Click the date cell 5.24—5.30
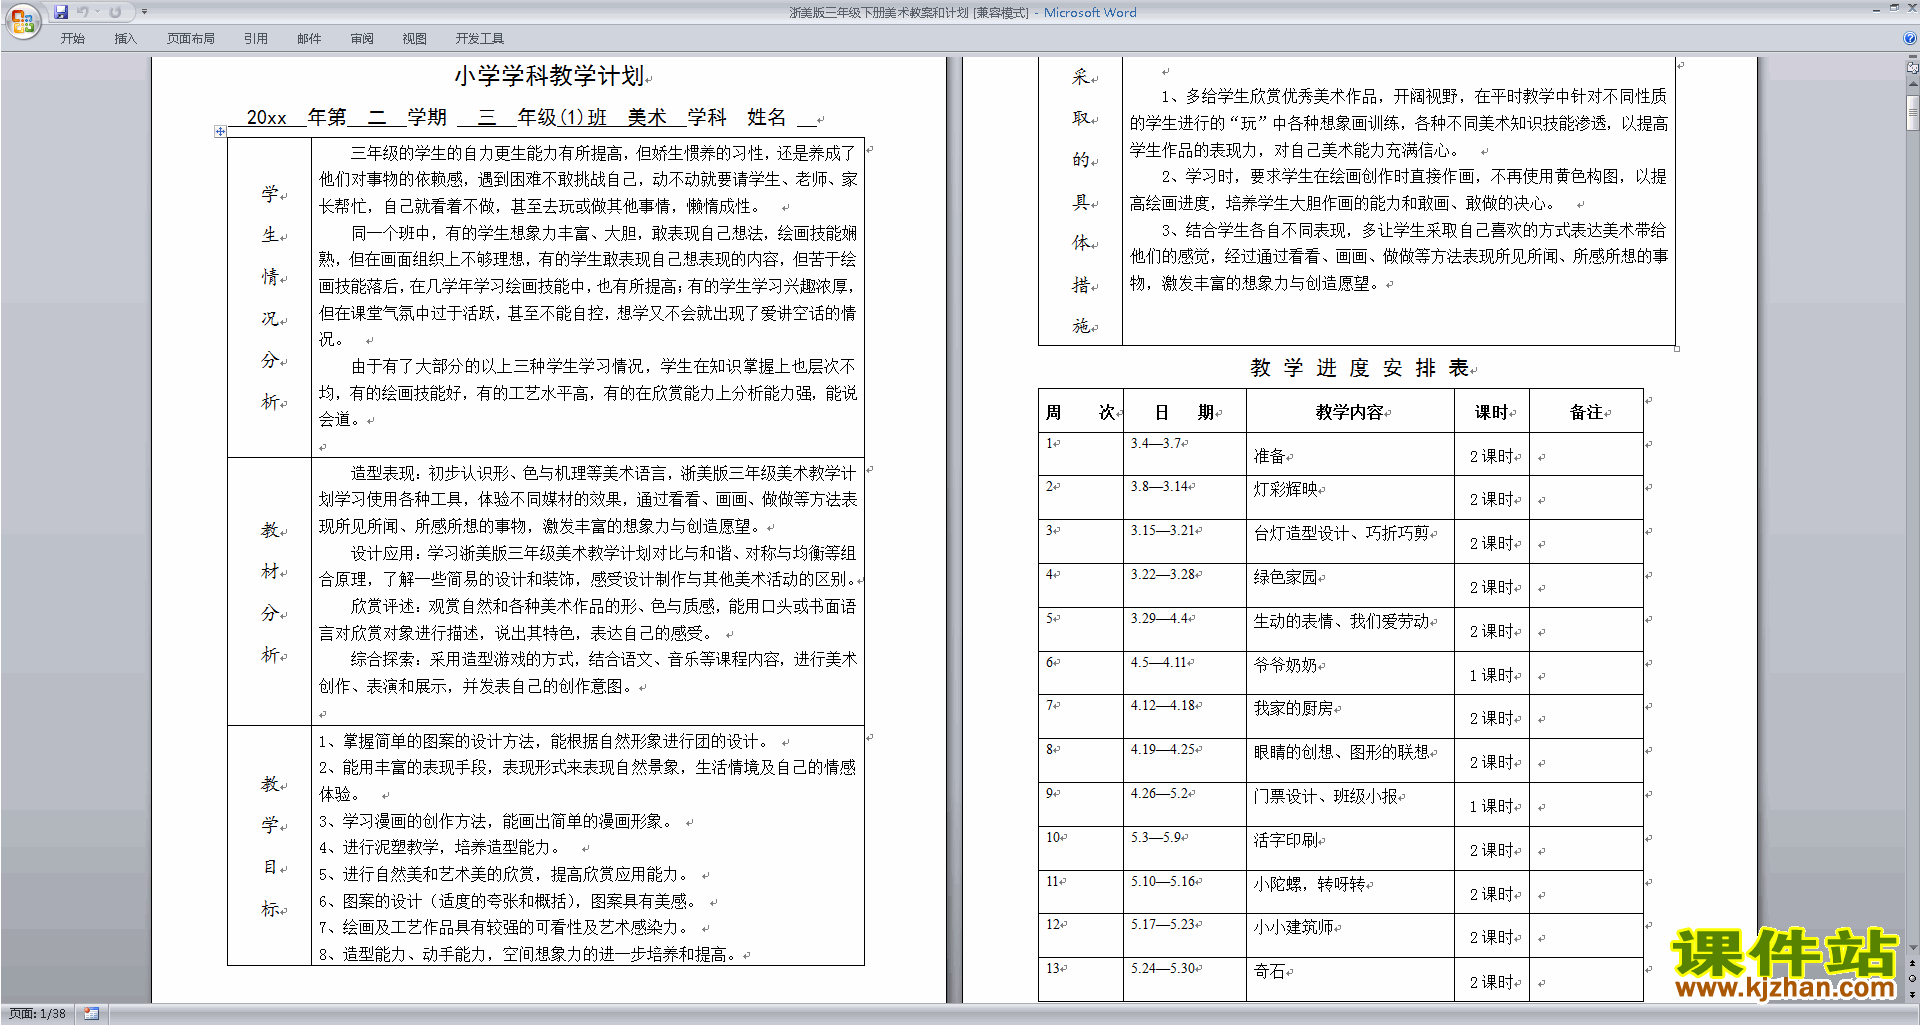Screen dimensions: 1920x1025 point(1184,980)
